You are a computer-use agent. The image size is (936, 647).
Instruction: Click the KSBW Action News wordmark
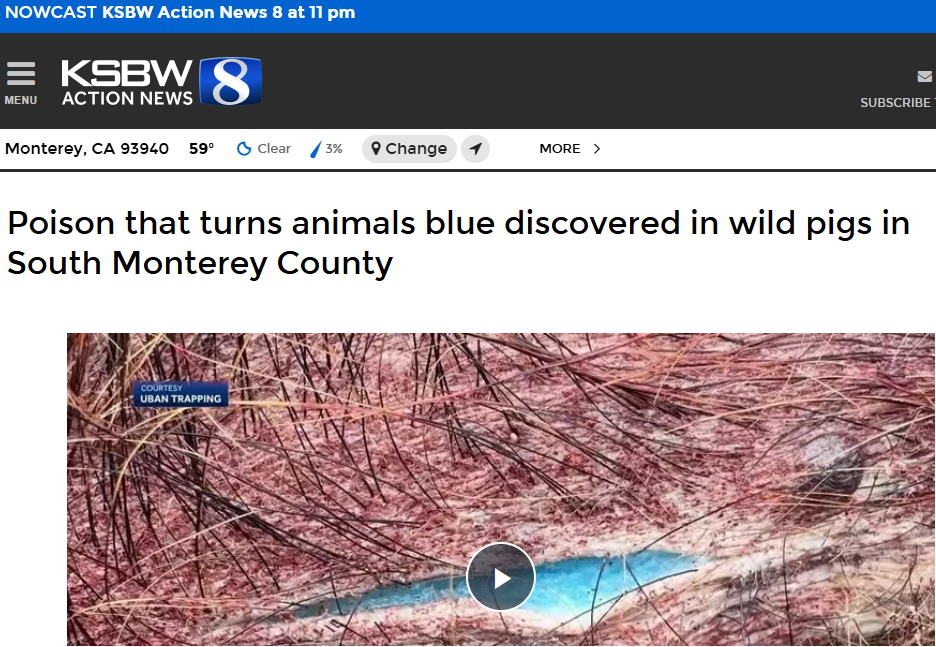tap(127, 82)
